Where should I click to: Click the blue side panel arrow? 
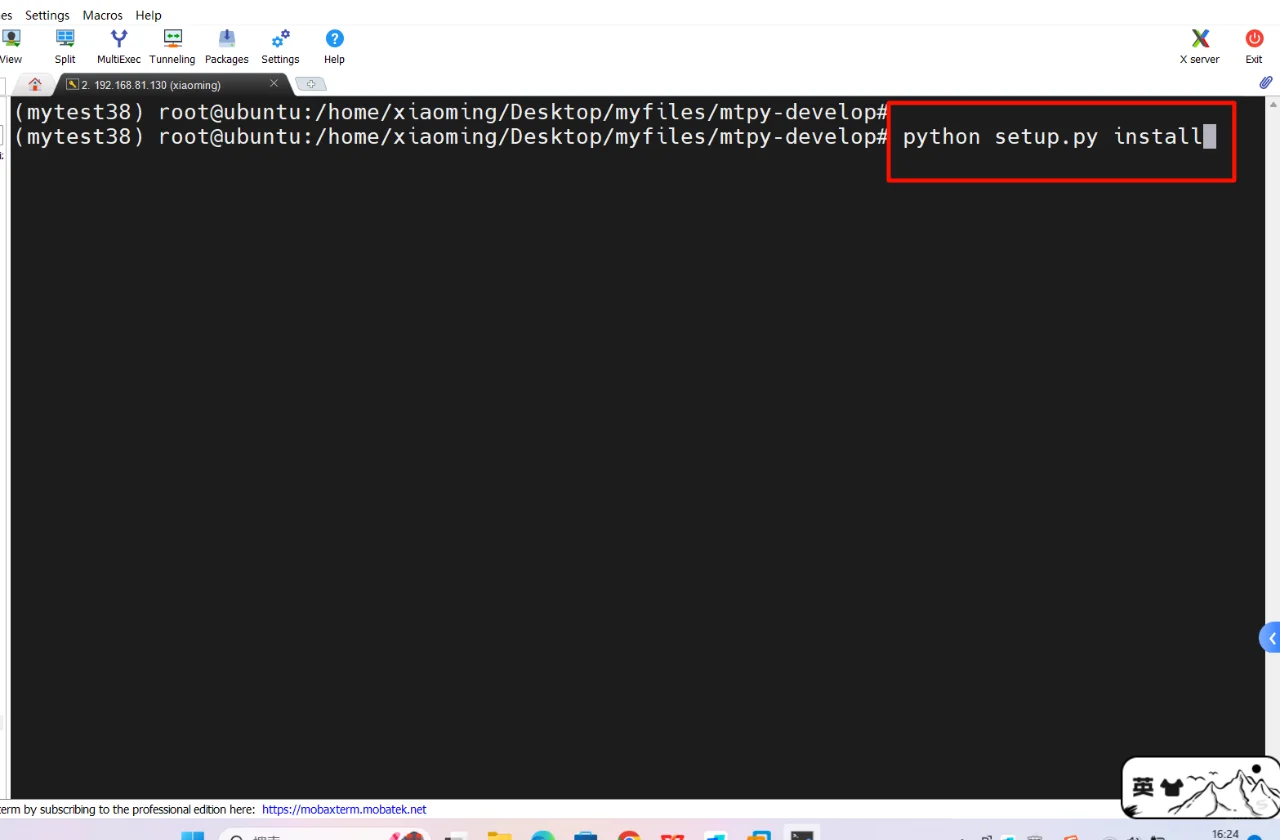[x=1270, y=638]
